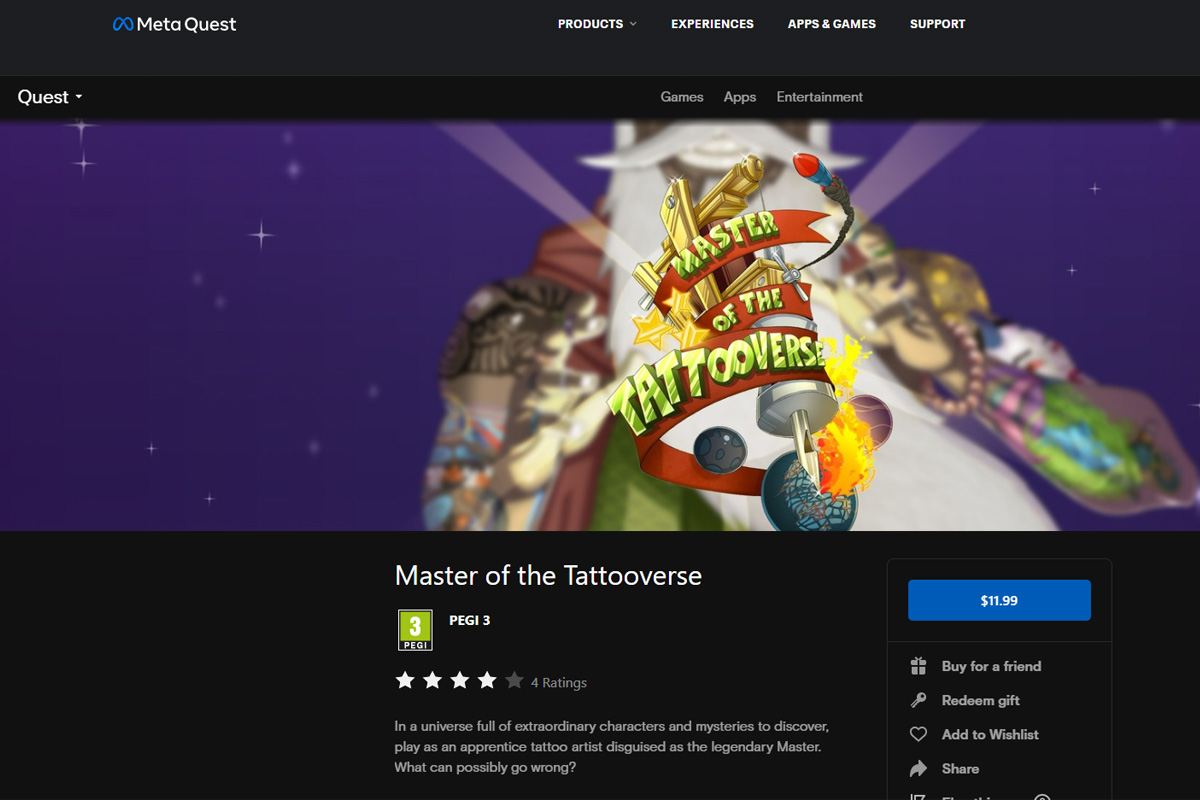Click the gift box icon

point(918,666)
